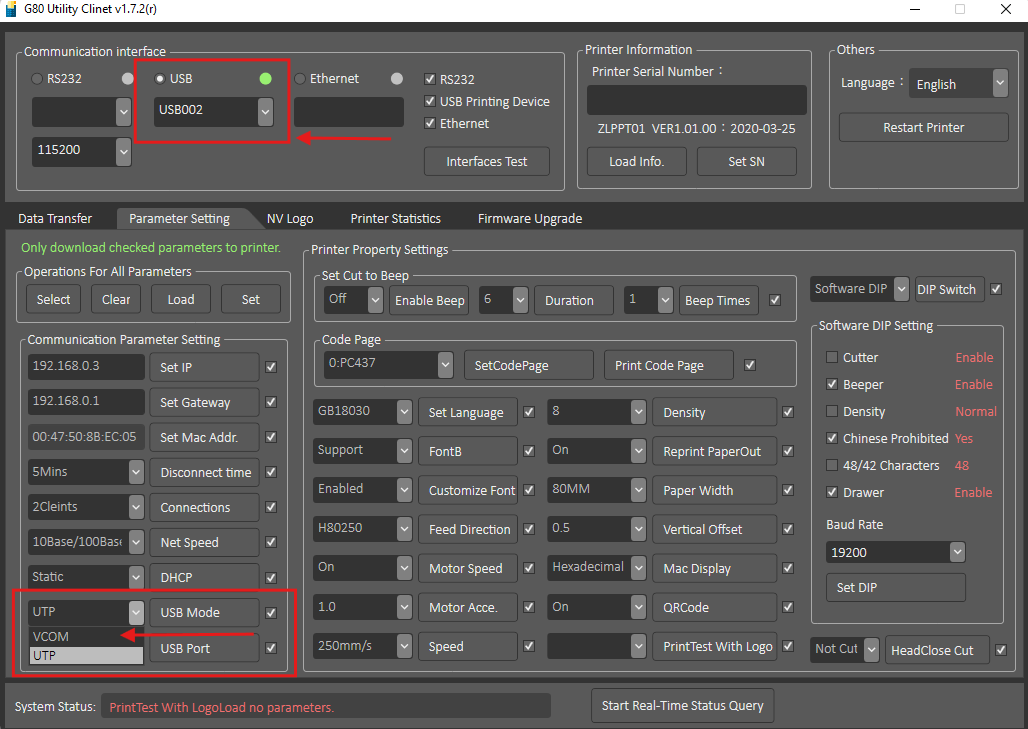Choose VCOM in the USB Mode list
Screen dimensions: 1028x729
(86, 637)
